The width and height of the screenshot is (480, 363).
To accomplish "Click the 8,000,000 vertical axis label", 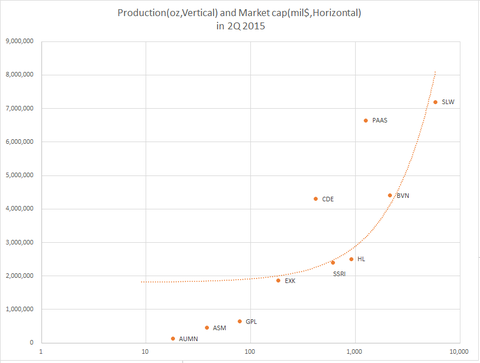I will [20, 75].
